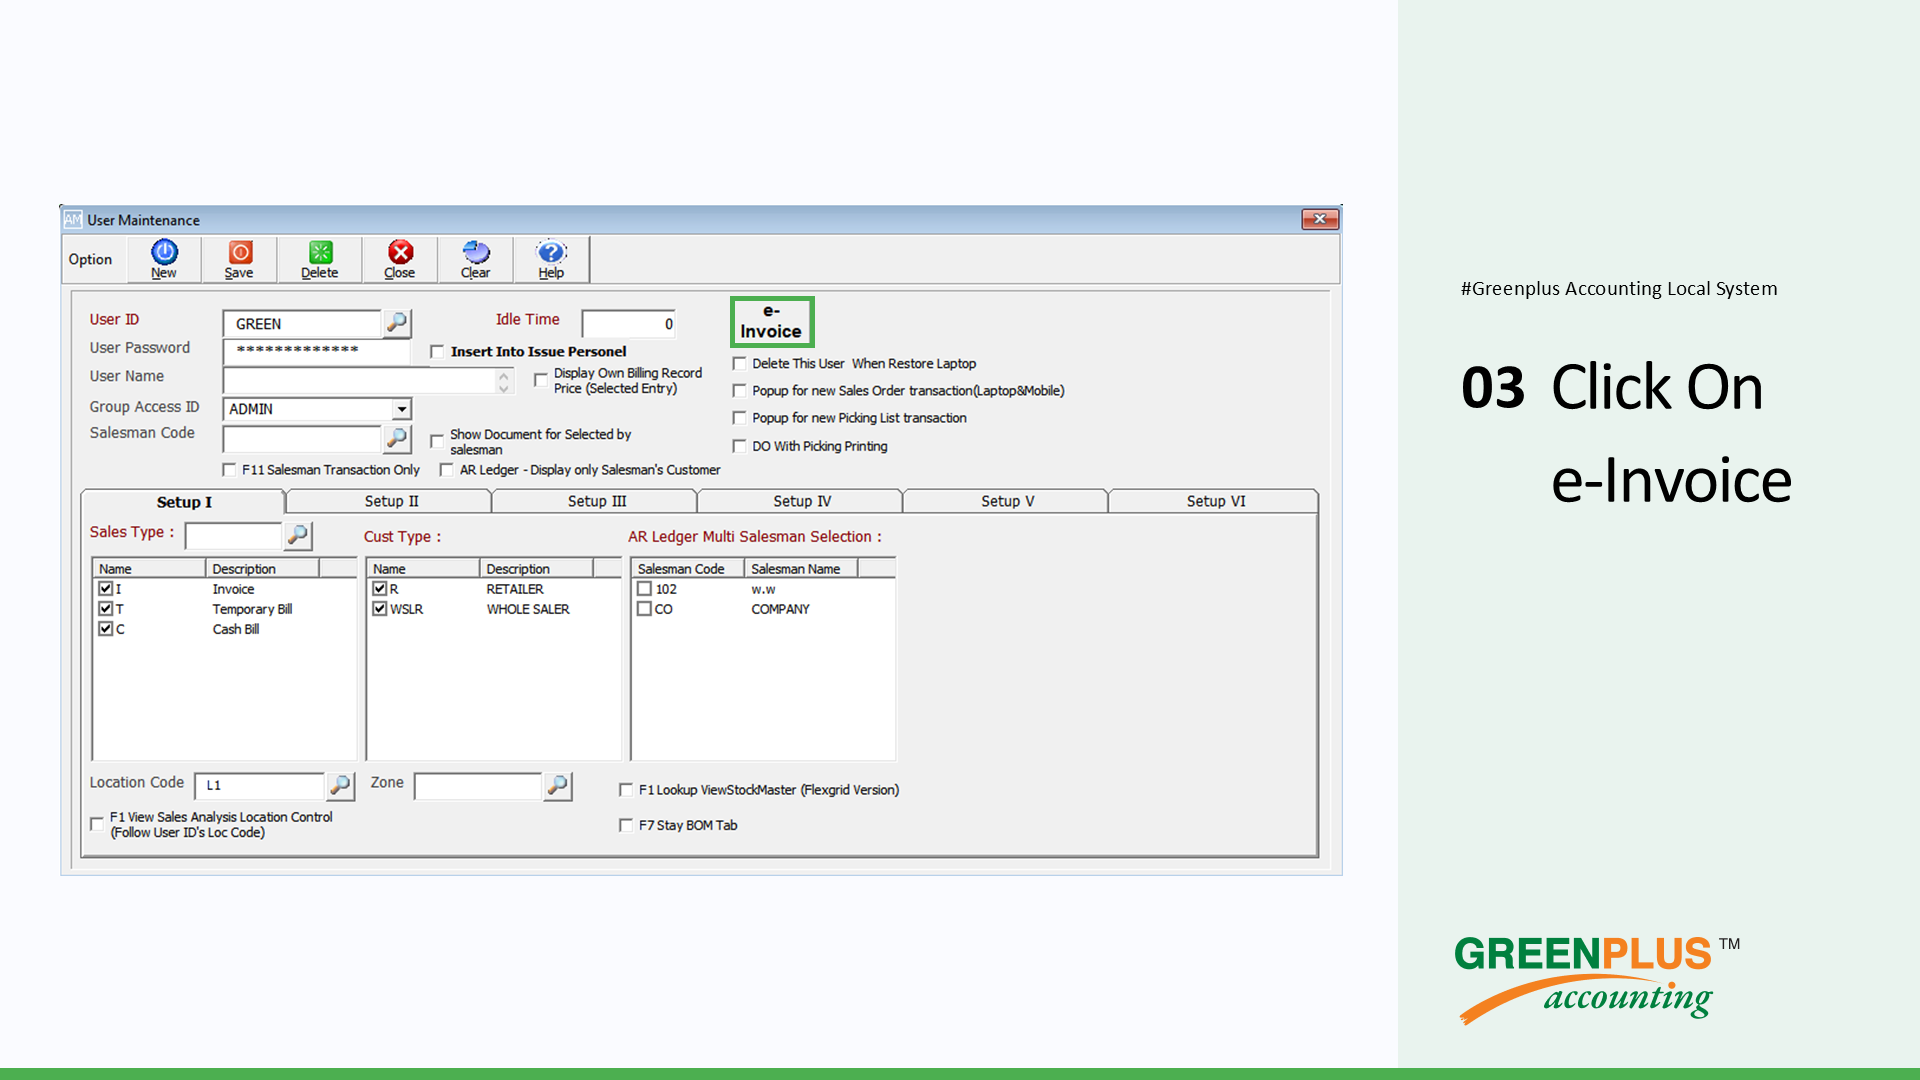The height and width of the screenshot is (1080, 1920).
Task: Switch to the Setup II tab
Action: point(391,501)
